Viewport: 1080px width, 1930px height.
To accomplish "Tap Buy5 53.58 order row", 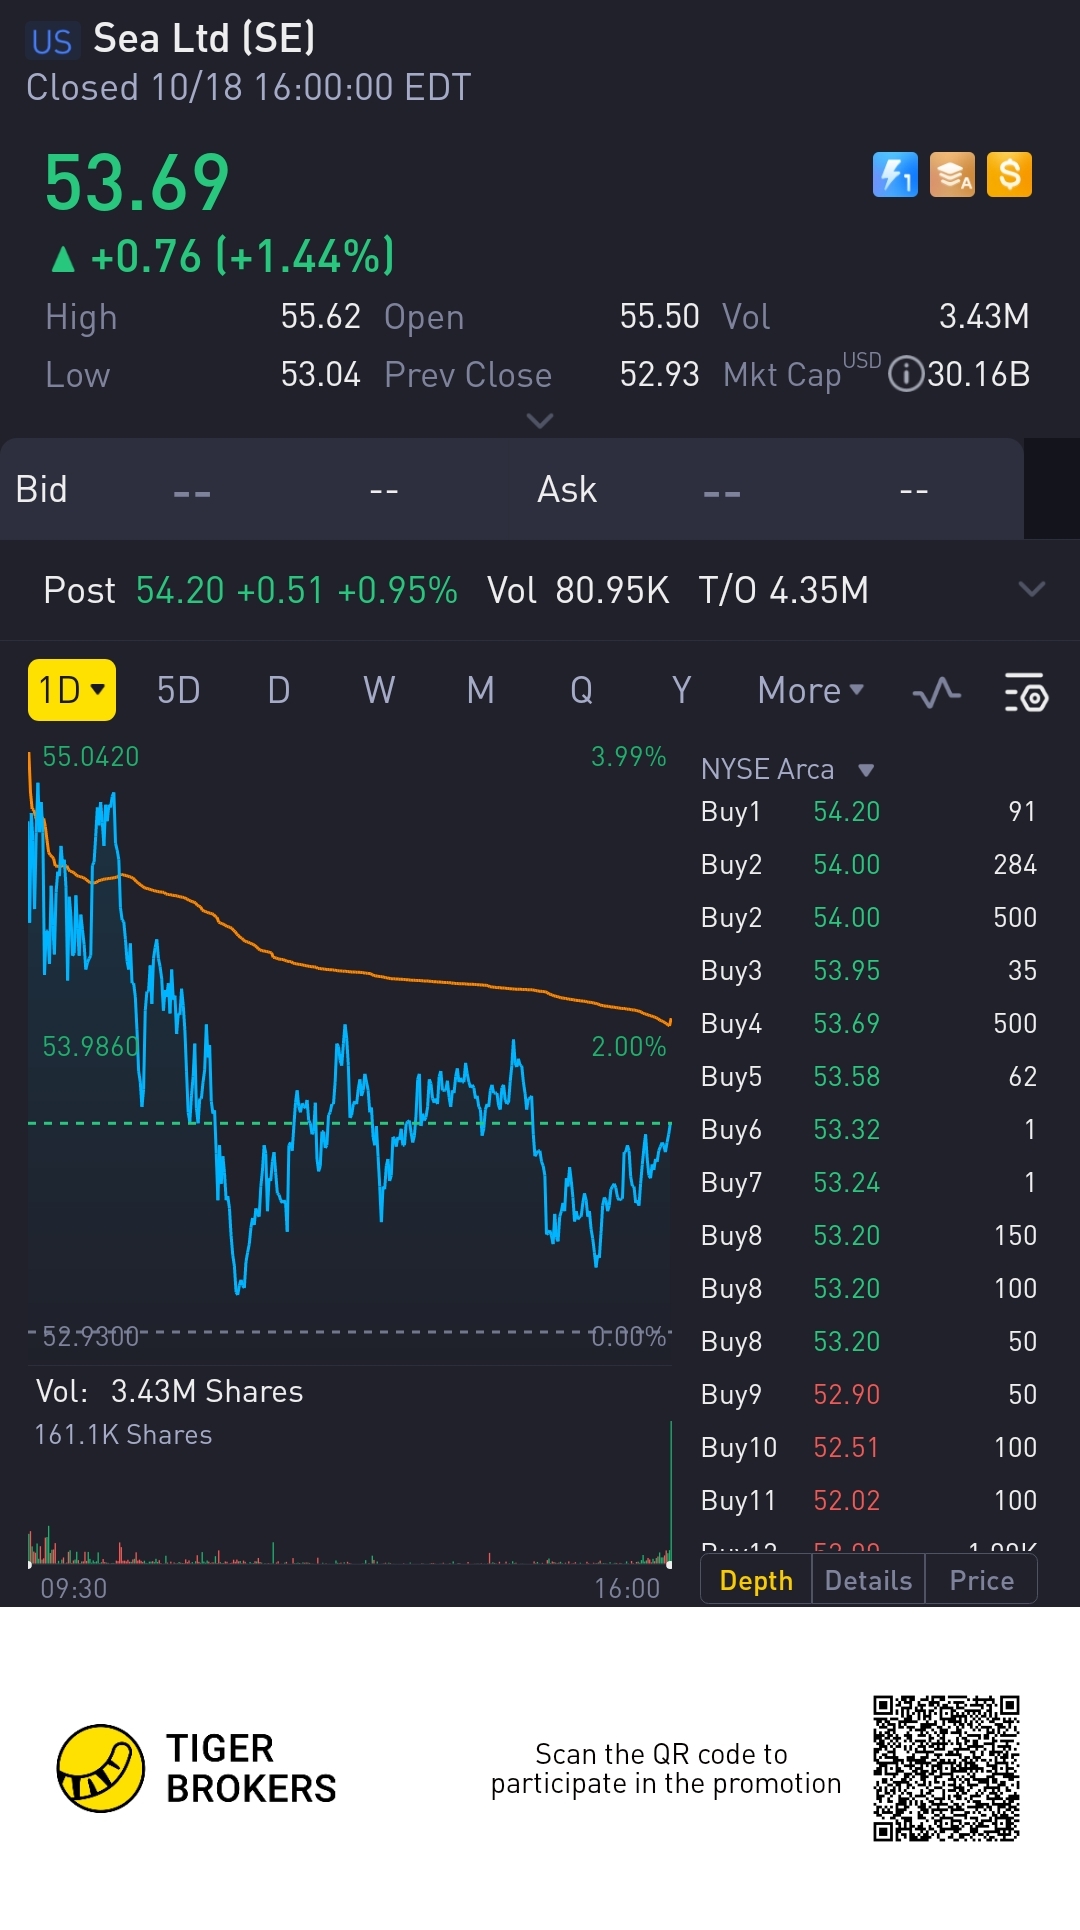I will (868, 1076).
